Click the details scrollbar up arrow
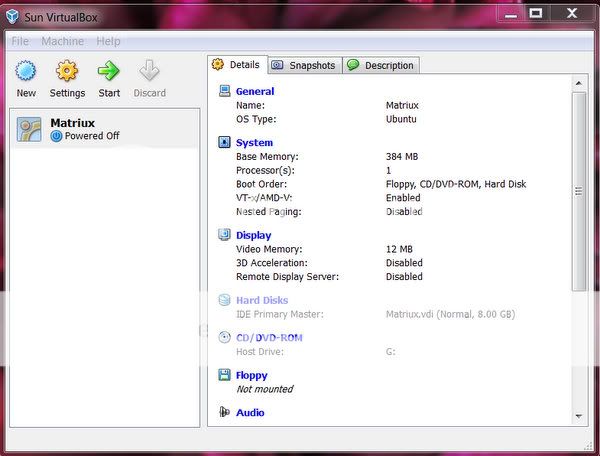The height and width of the screenshot is (456, 600). pyautogui.click(x=579, y=83)
